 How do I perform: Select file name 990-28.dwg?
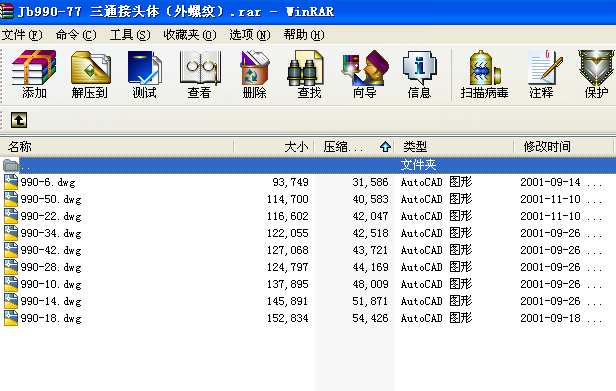pyautogui.click(x=51, y=267)
